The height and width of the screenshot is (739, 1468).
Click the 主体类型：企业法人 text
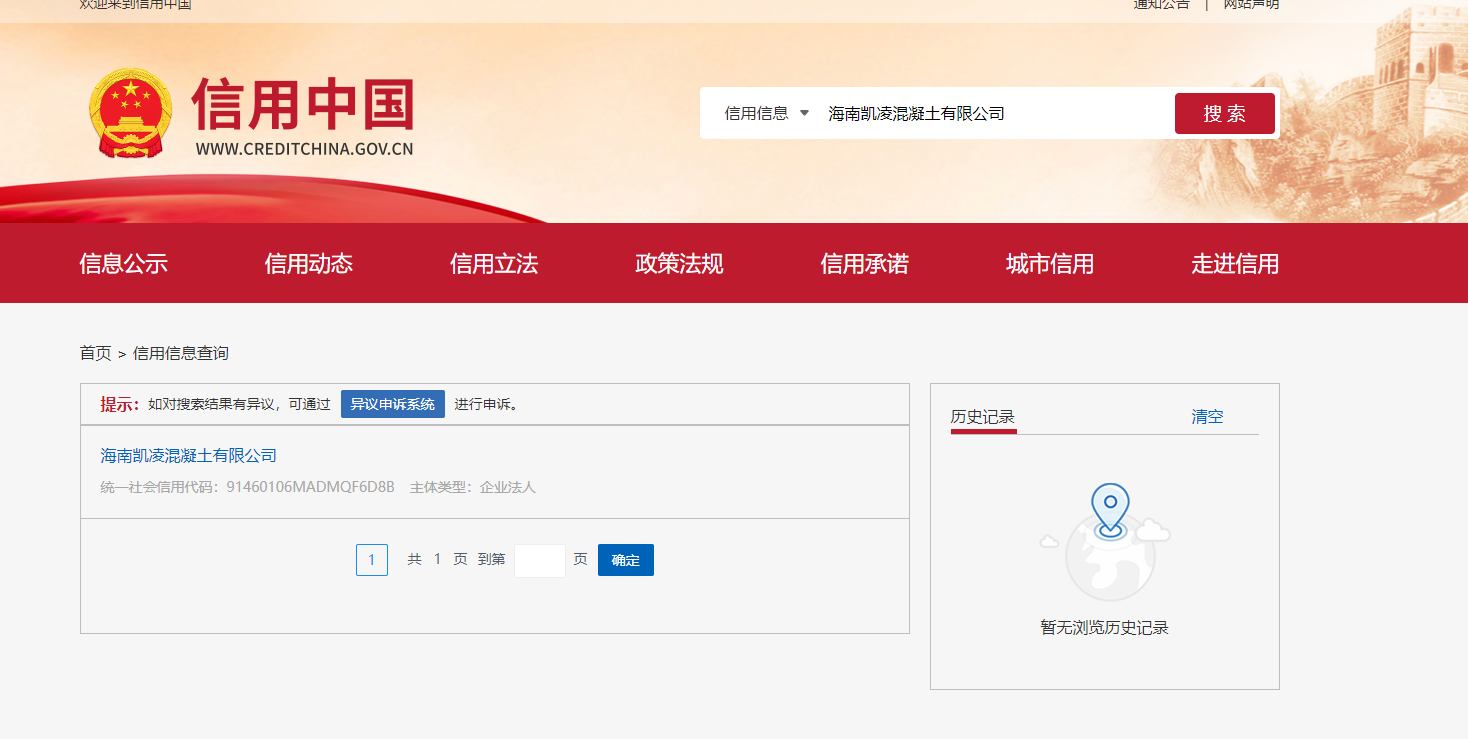point(473,487)
